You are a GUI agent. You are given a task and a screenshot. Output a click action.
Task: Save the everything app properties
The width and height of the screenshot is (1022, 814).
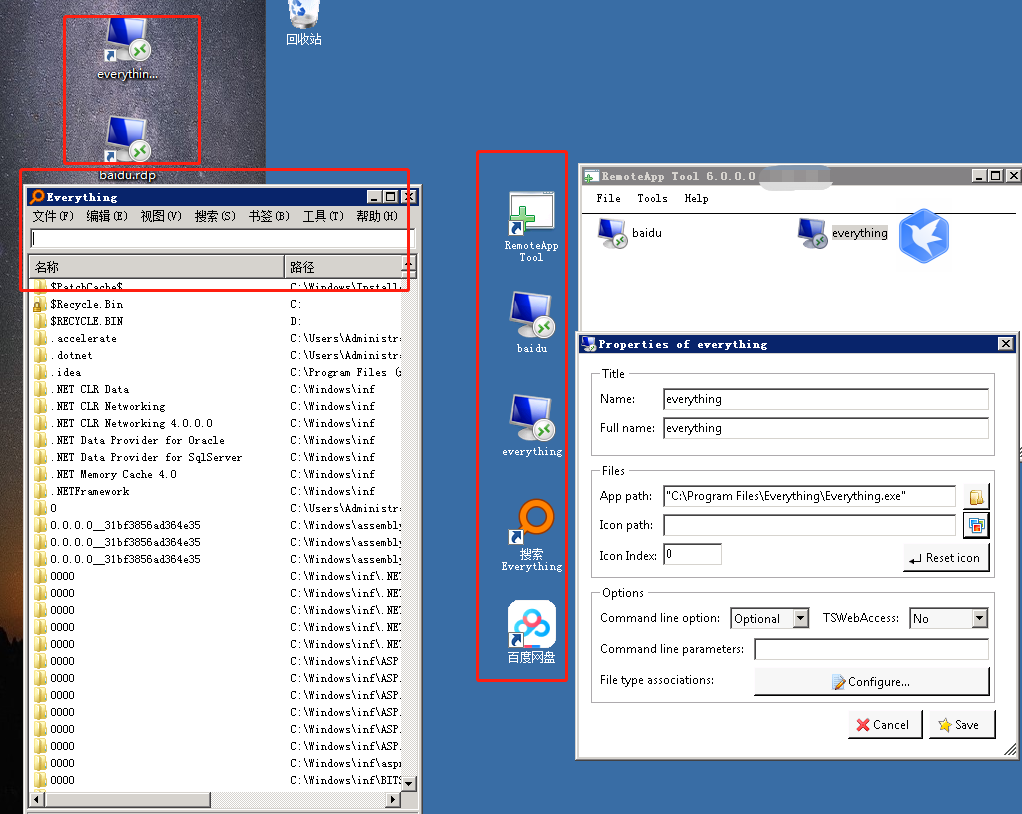(x=961, y=724)
